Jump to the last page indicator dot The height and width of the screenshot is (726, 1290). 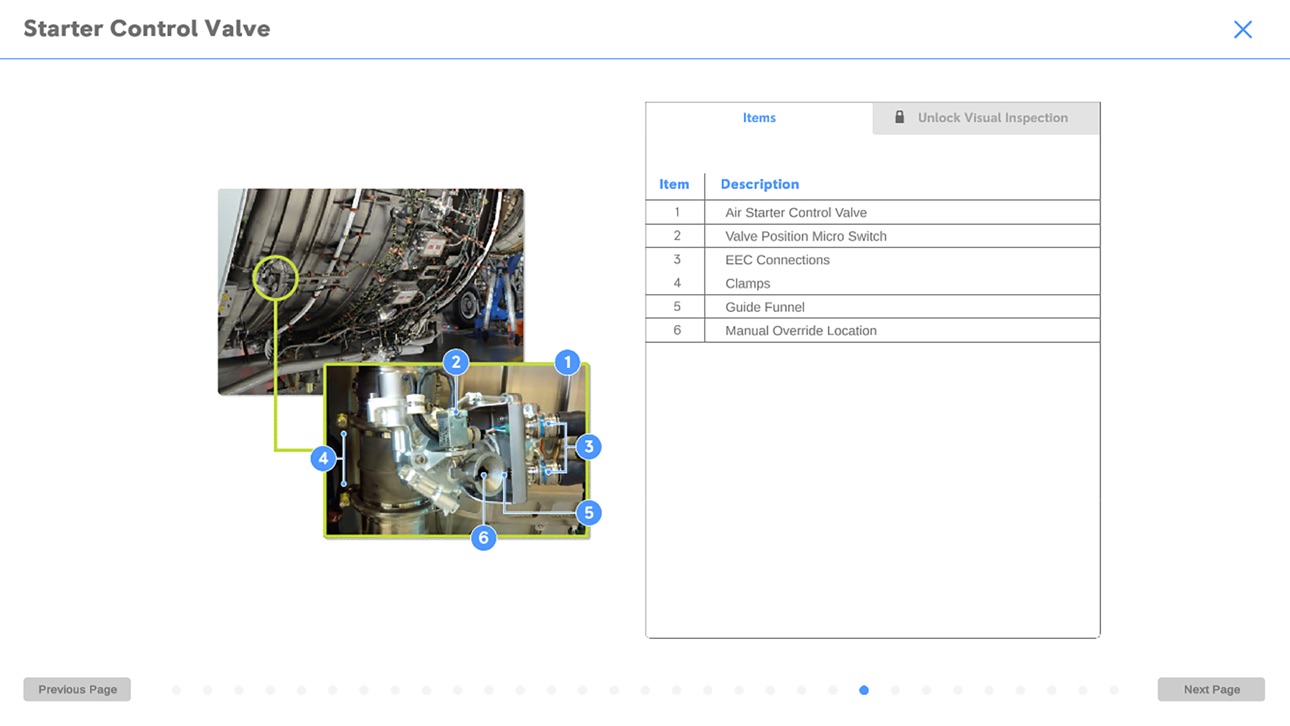click(x=1114, y=690)
